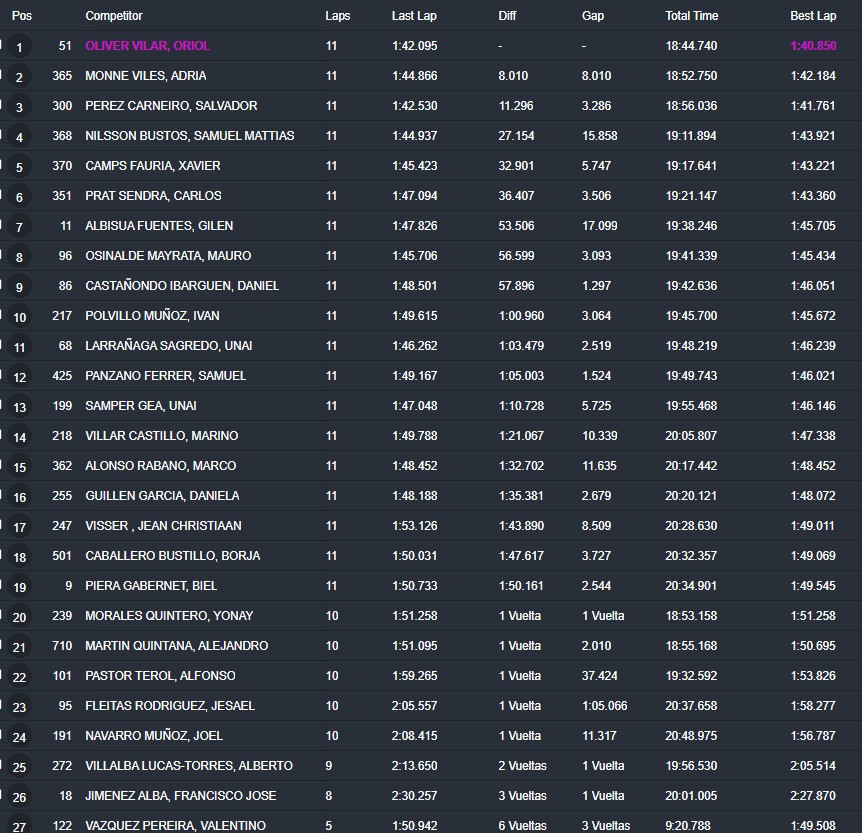Select MONNE VILES, ADRIA row name
The width and height of the screenshot is (862, 833).
(x=146, y=75)
